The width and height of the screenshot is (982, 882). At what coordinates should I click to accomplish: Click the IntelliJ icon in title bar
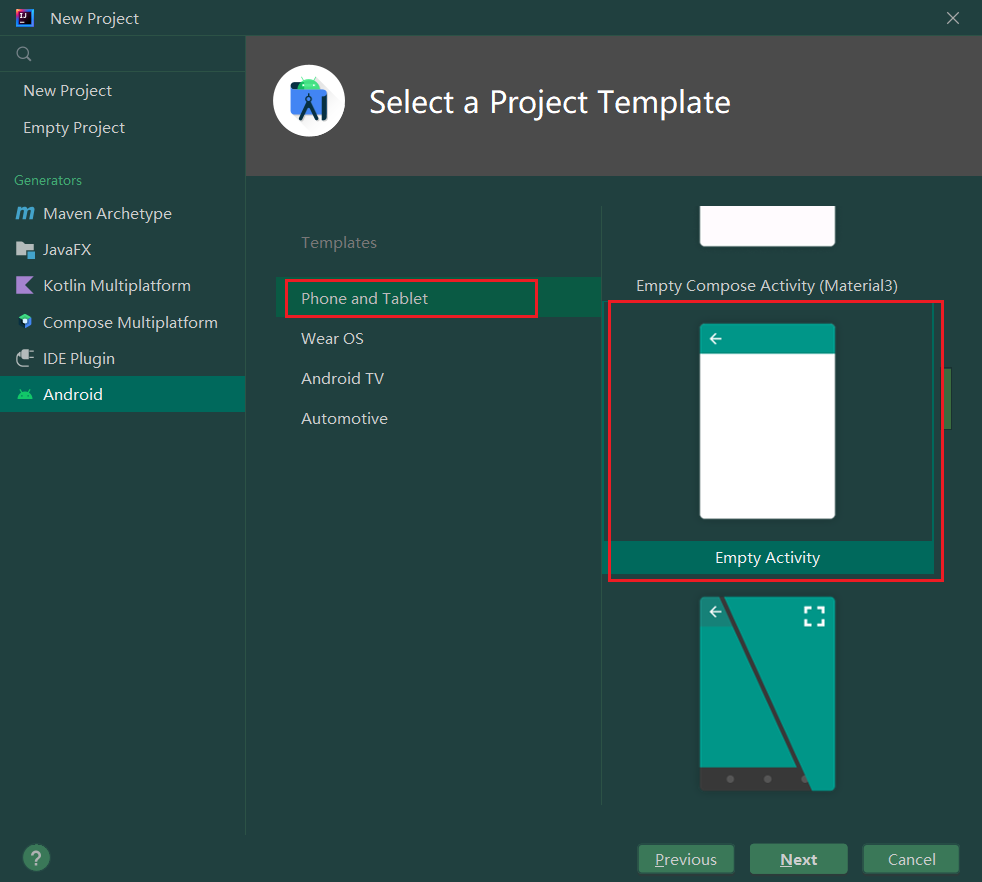[24, 18]
